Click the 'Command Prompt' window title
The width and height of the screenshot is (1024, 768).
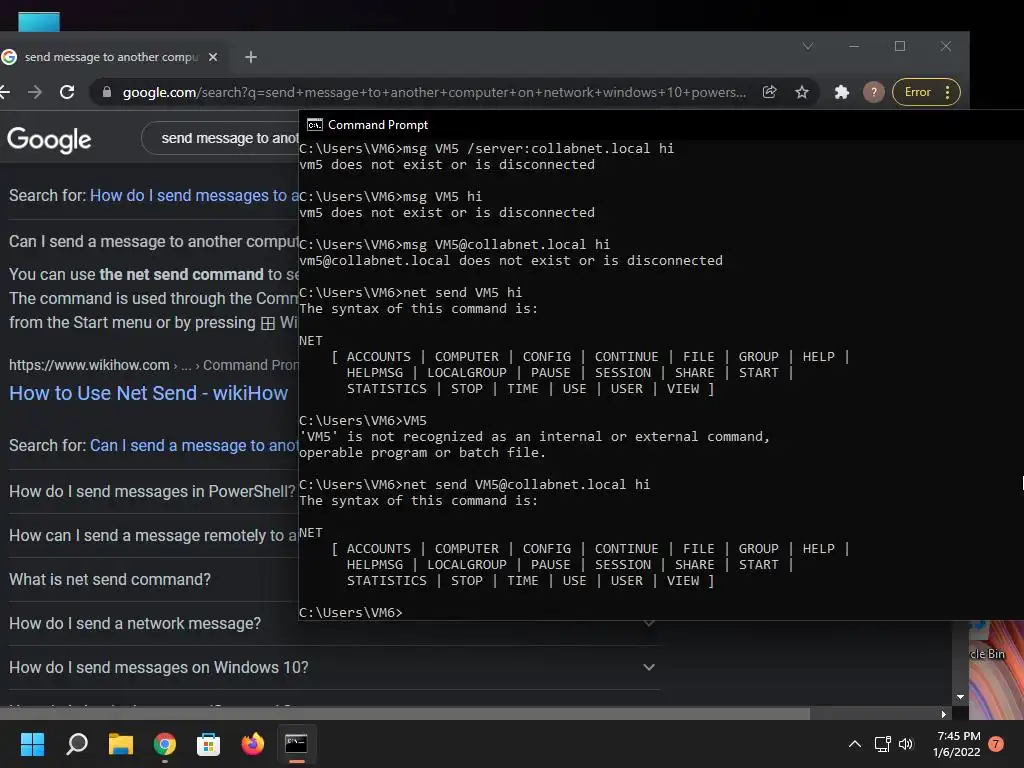378,125
